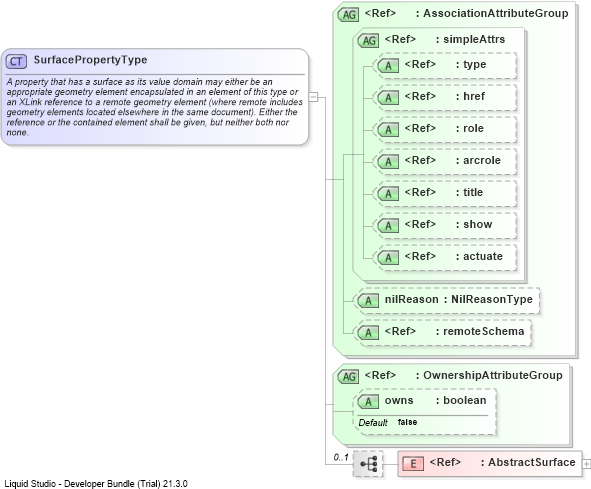The image size is (591, 489).
Task: Click the A icon beside remoteSchema attribute
Action: (368, 333)
